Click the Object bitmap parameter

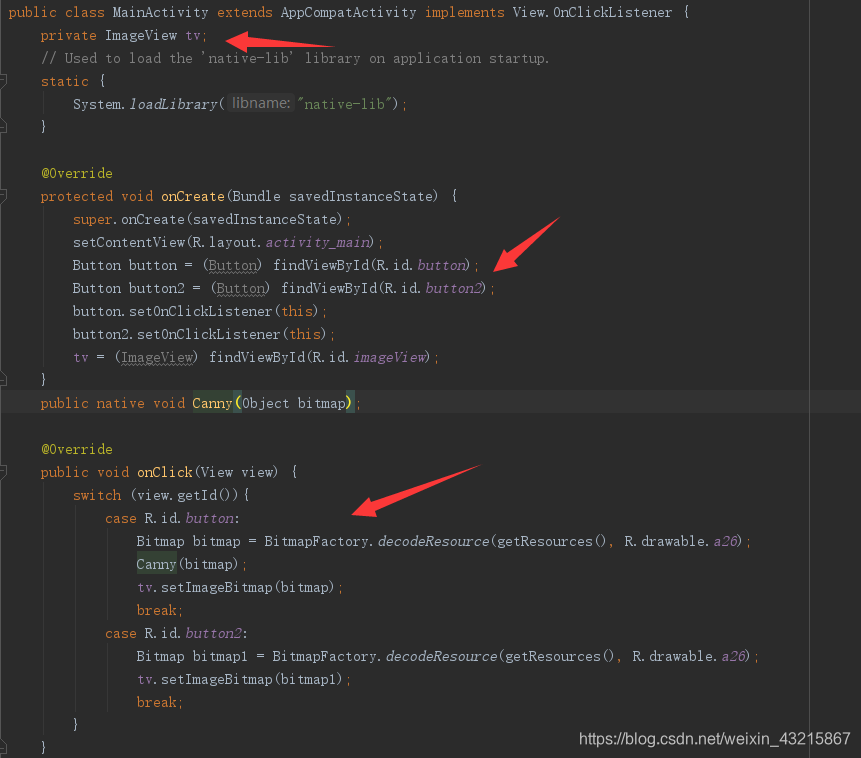(294, 403)
